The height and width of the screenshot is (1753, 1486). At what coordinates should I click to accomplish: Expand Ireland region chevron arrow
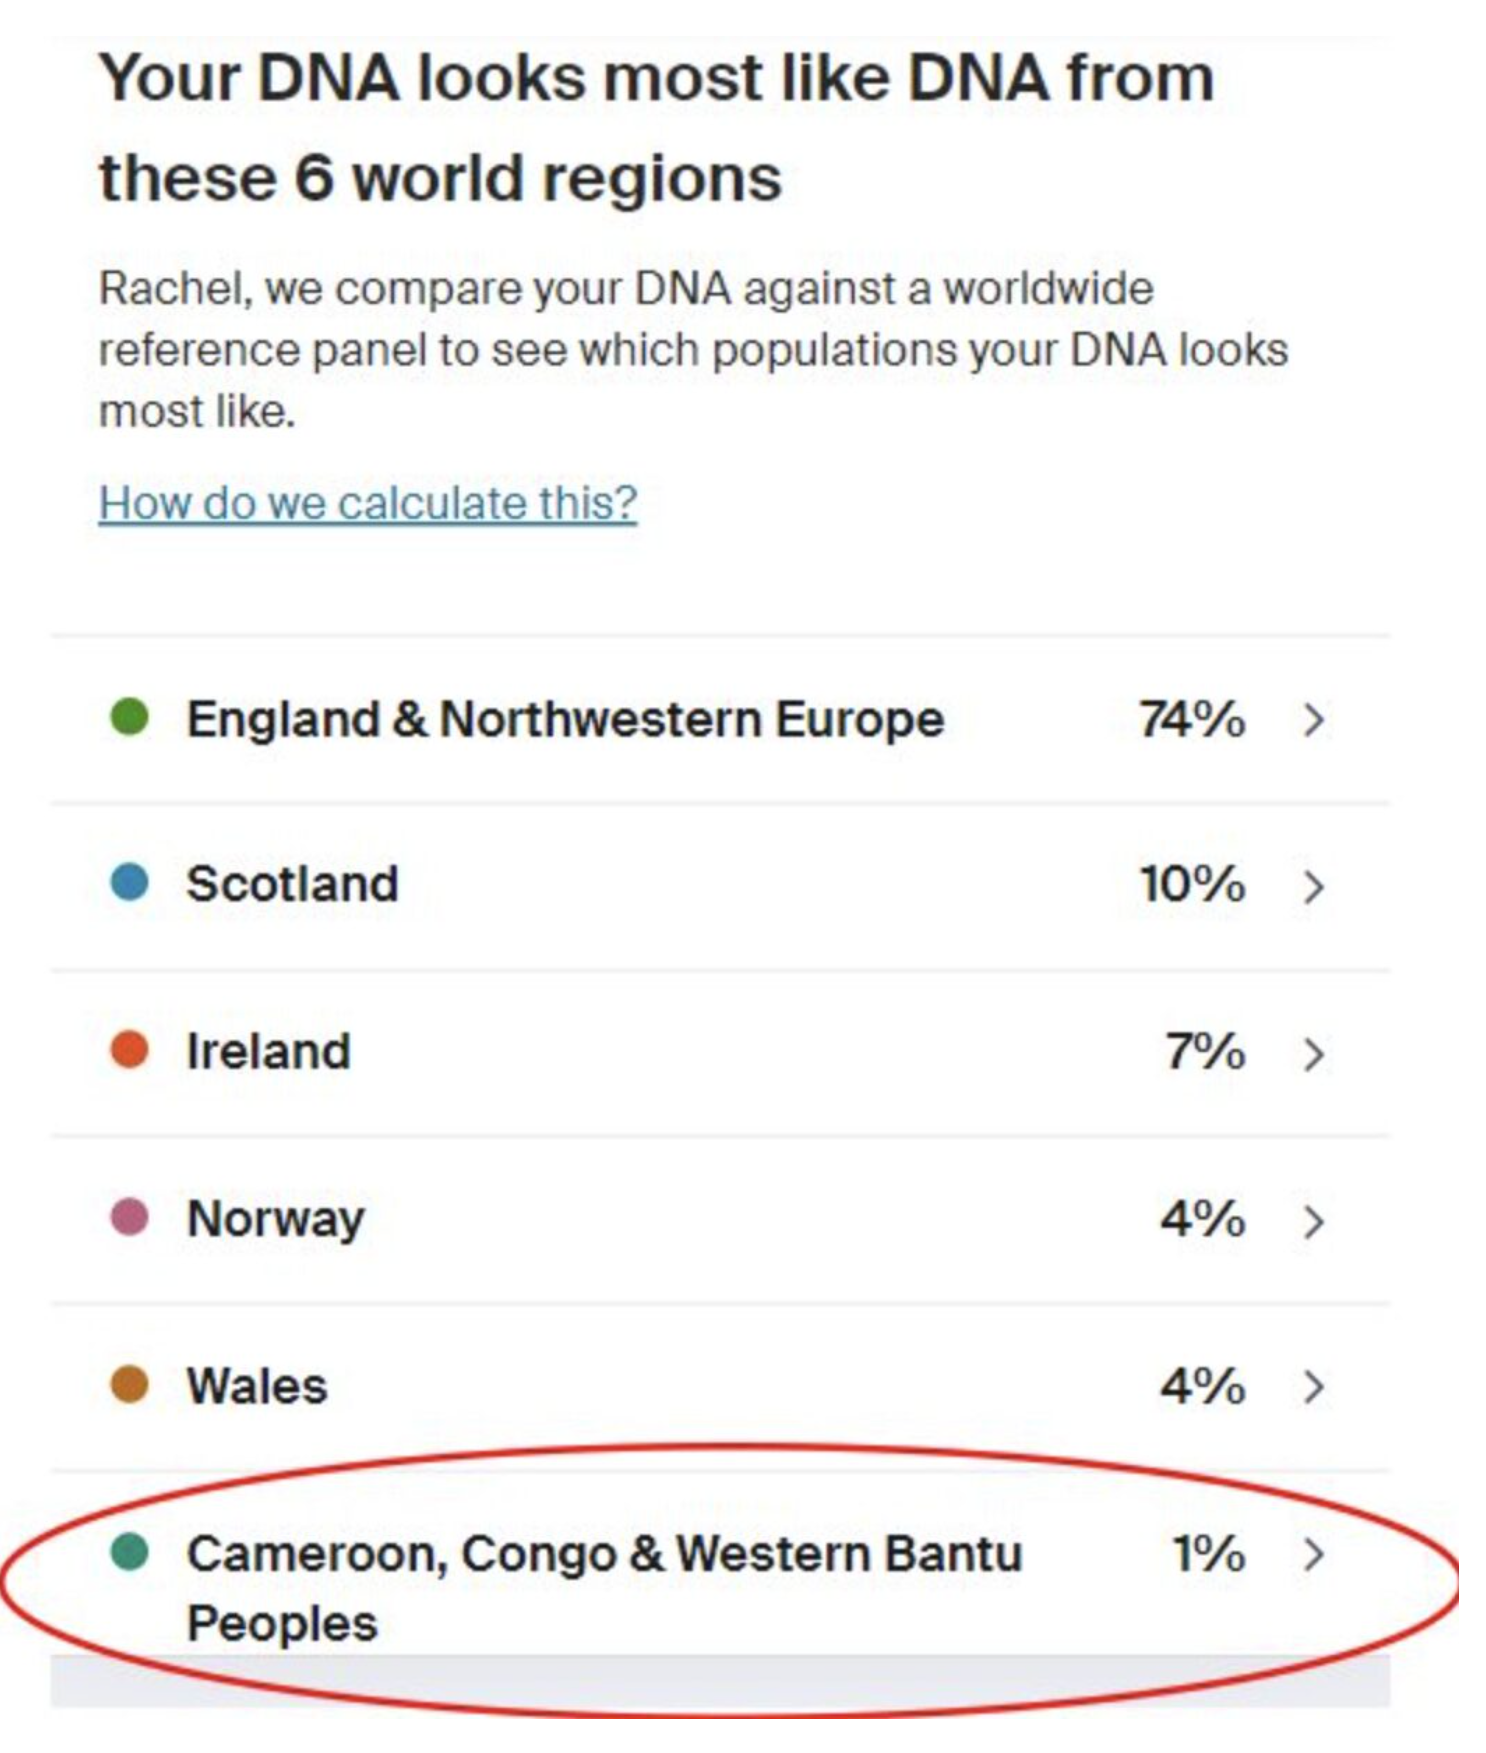coord(1314,1054)
